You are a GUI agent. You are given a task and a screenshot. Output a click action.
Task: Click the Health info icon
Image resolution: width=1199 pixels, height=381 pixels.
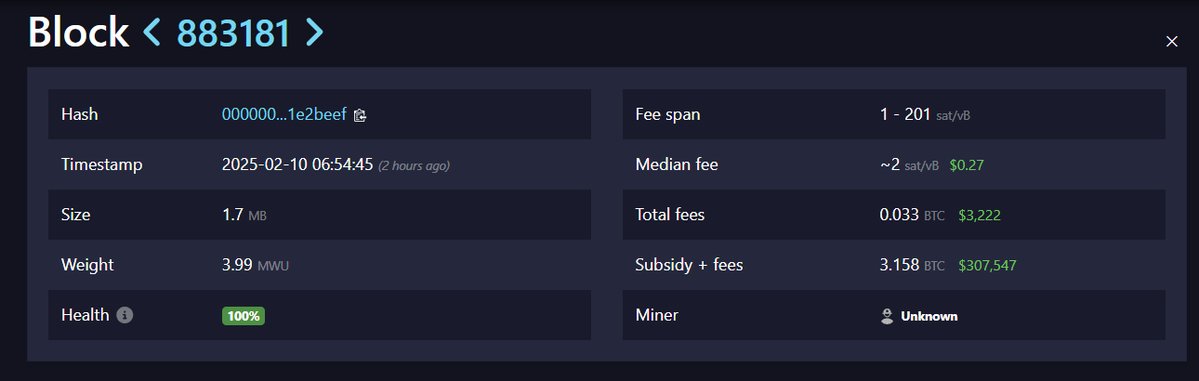(125, 314)
